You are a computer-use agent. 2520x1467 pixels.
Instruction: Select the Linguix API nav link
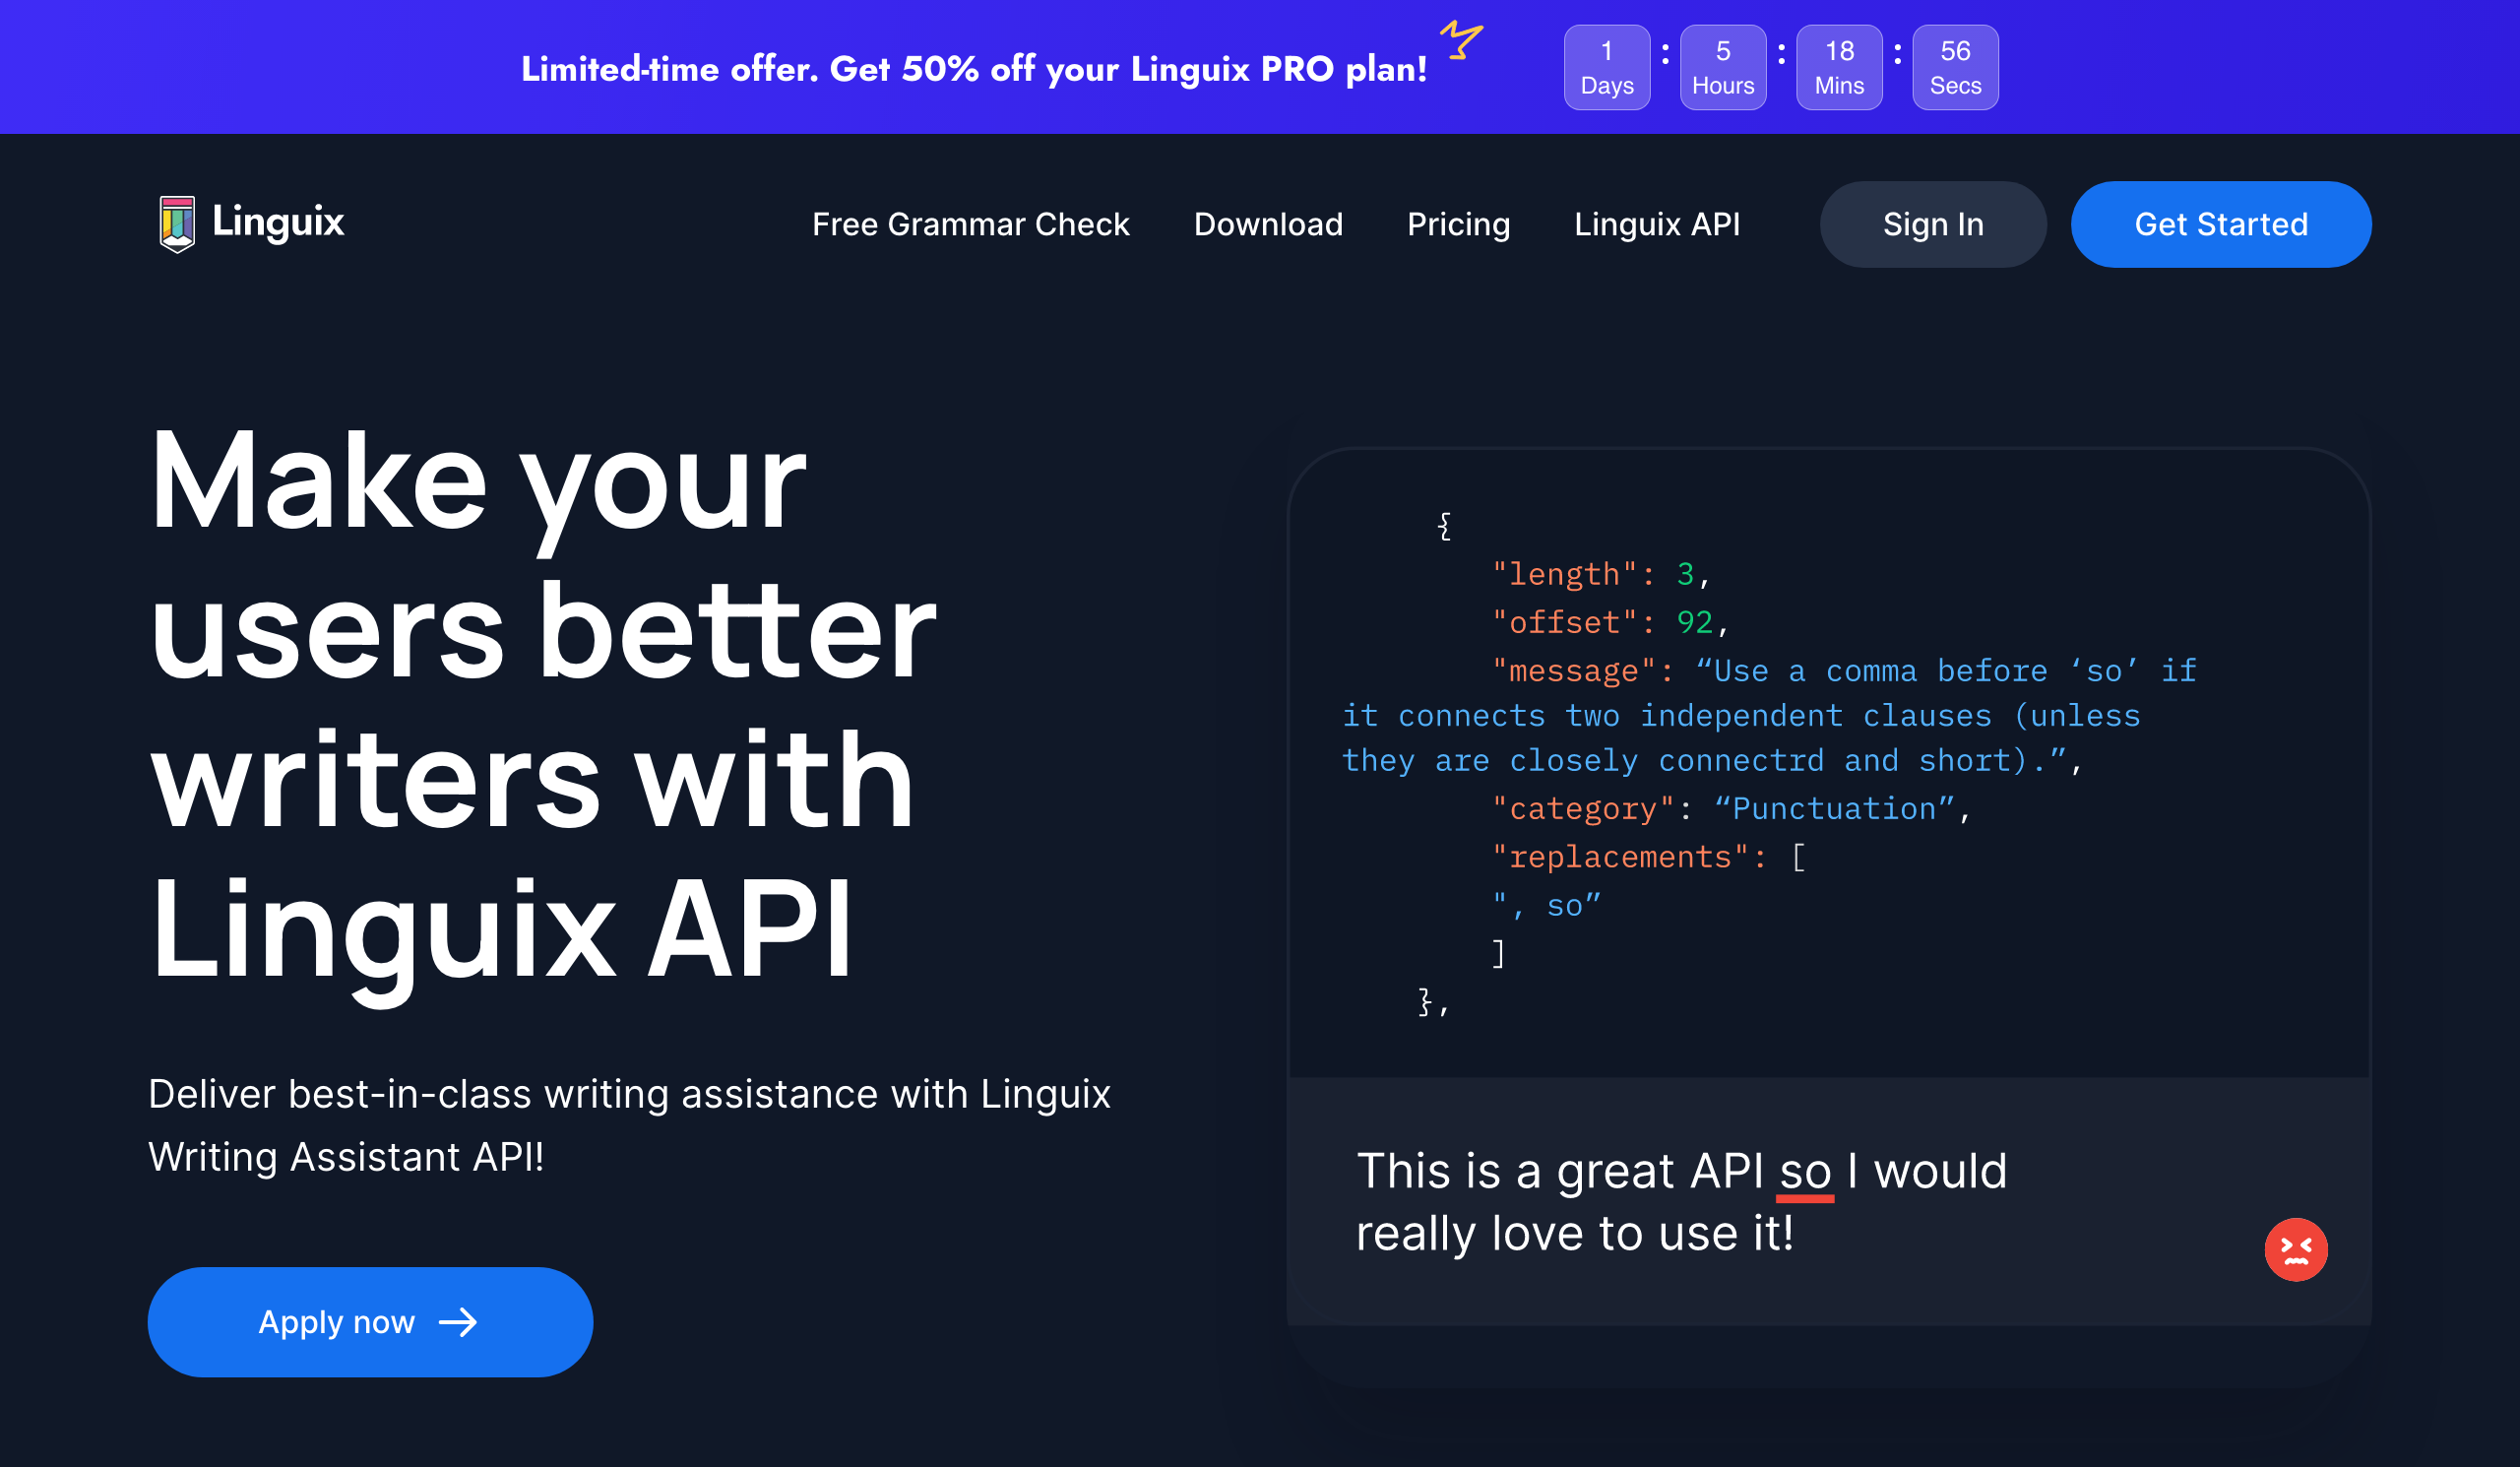pyautogui.click(x=1656, y=224)
